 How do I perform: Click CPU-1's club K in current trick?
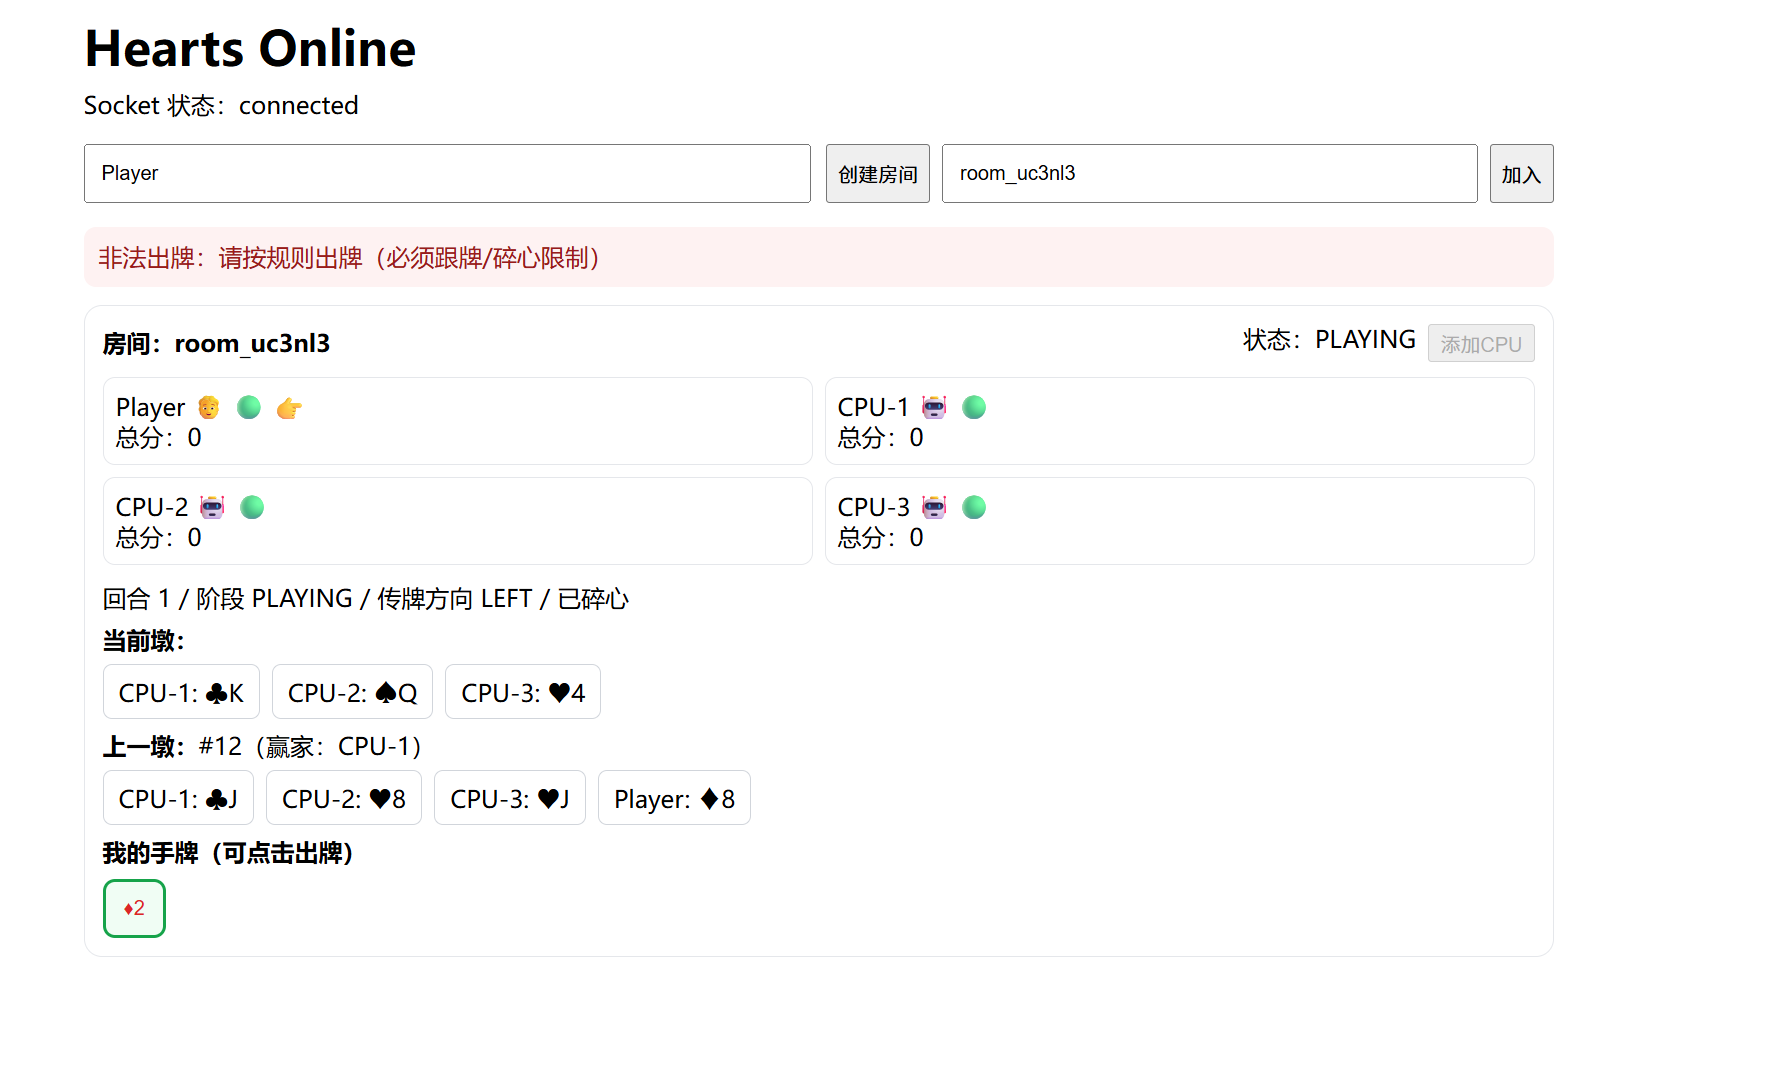point(181,692)
